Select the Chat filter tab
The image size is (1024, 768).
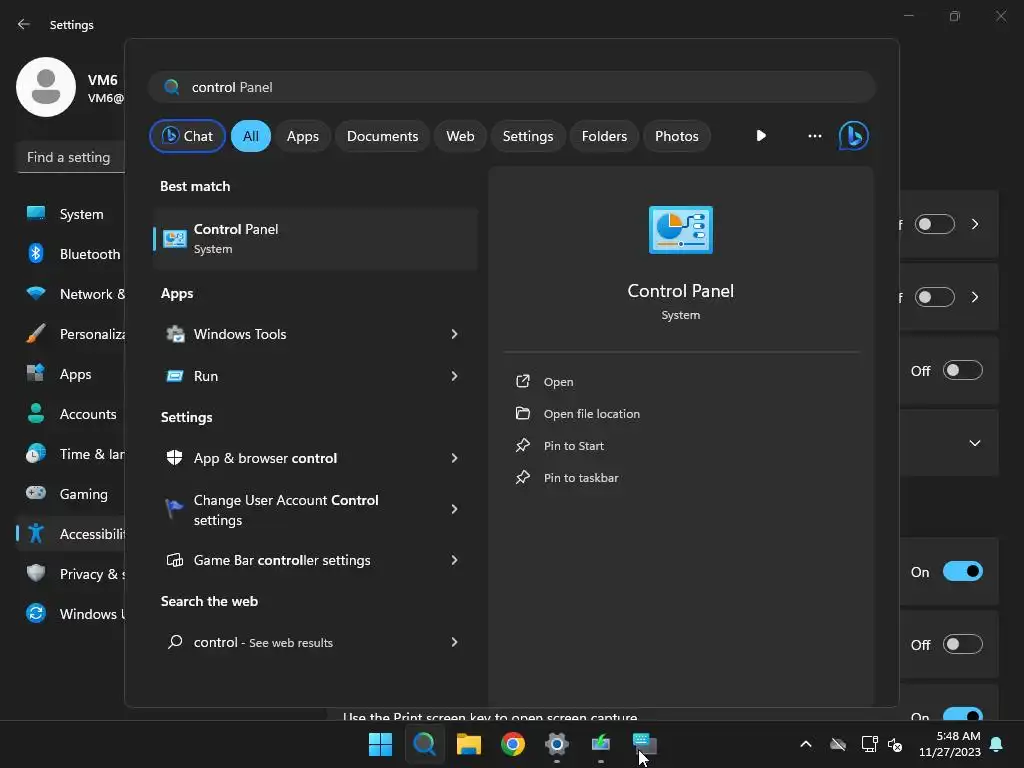pyautogui.click(x=187, y=136)
